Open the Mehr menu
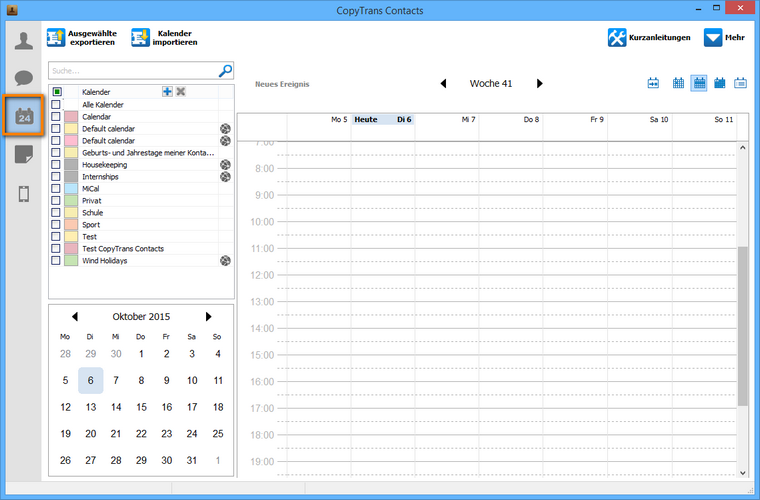 [724, 38]
